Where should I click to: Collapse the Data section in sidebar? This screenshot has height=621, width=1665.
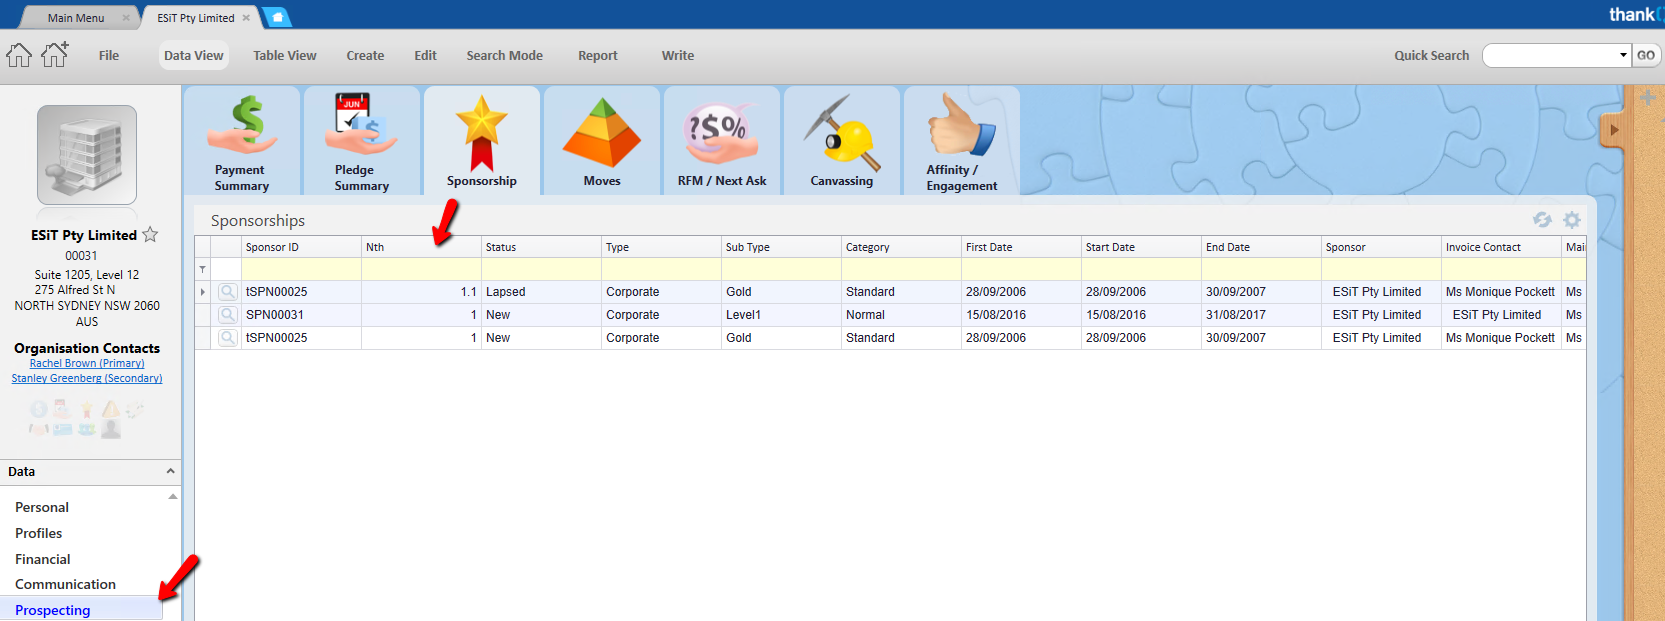170,472
